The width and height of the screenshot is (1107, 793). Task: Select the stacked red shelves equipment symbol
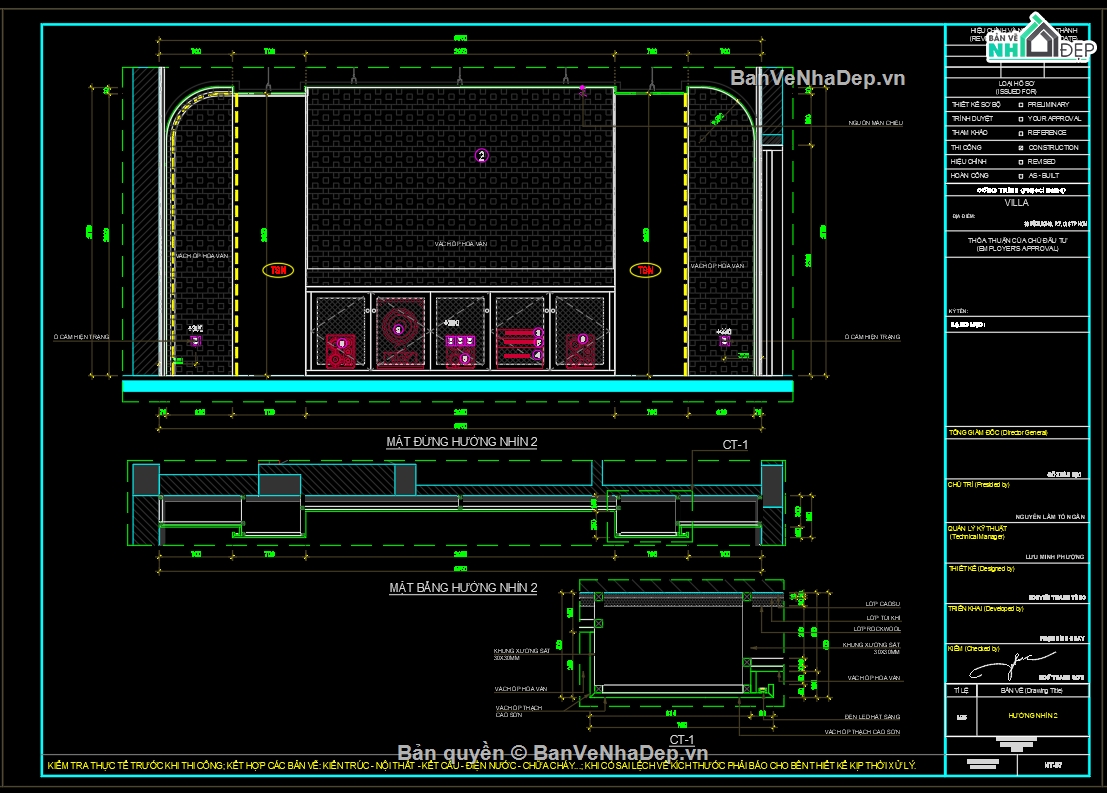(520, 341)
